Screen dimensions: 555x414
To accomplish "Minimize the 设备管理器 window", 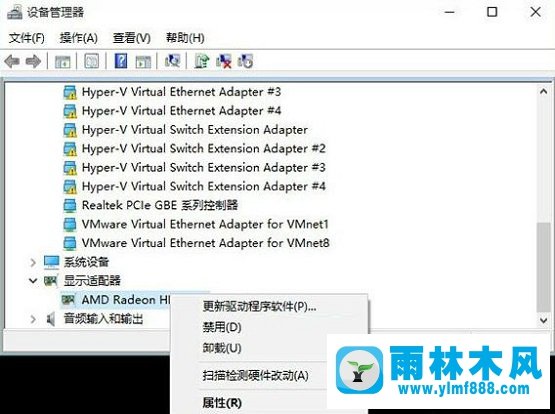I will 450,12.
